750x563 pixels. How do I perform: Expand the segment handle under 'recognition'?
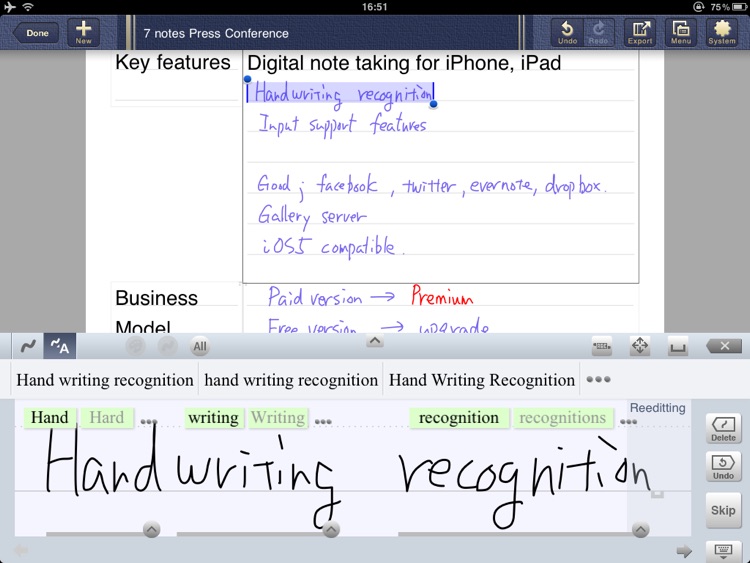point(640,530)
